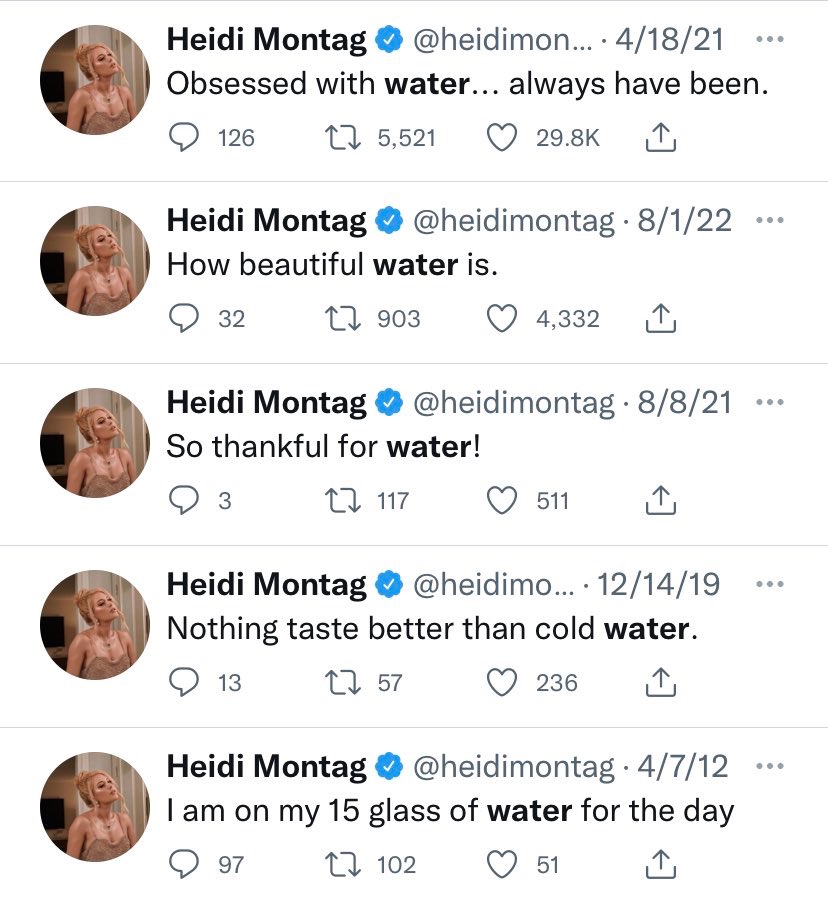The height and width of the screenshot is (908, 828).
Task: Open more options on the 4/18/21 tweet
Action: (770, 39)
